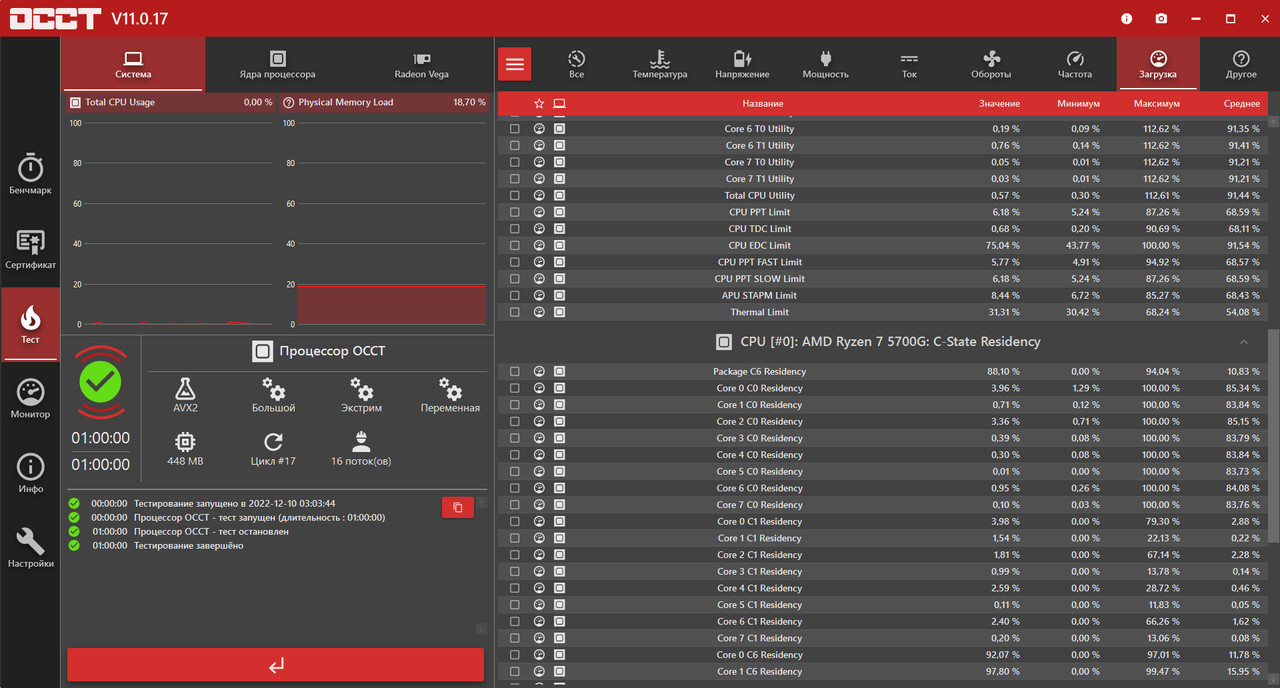The image size is (1280, 688).
Task: Click the header monitor display icon
Action: 559,103
